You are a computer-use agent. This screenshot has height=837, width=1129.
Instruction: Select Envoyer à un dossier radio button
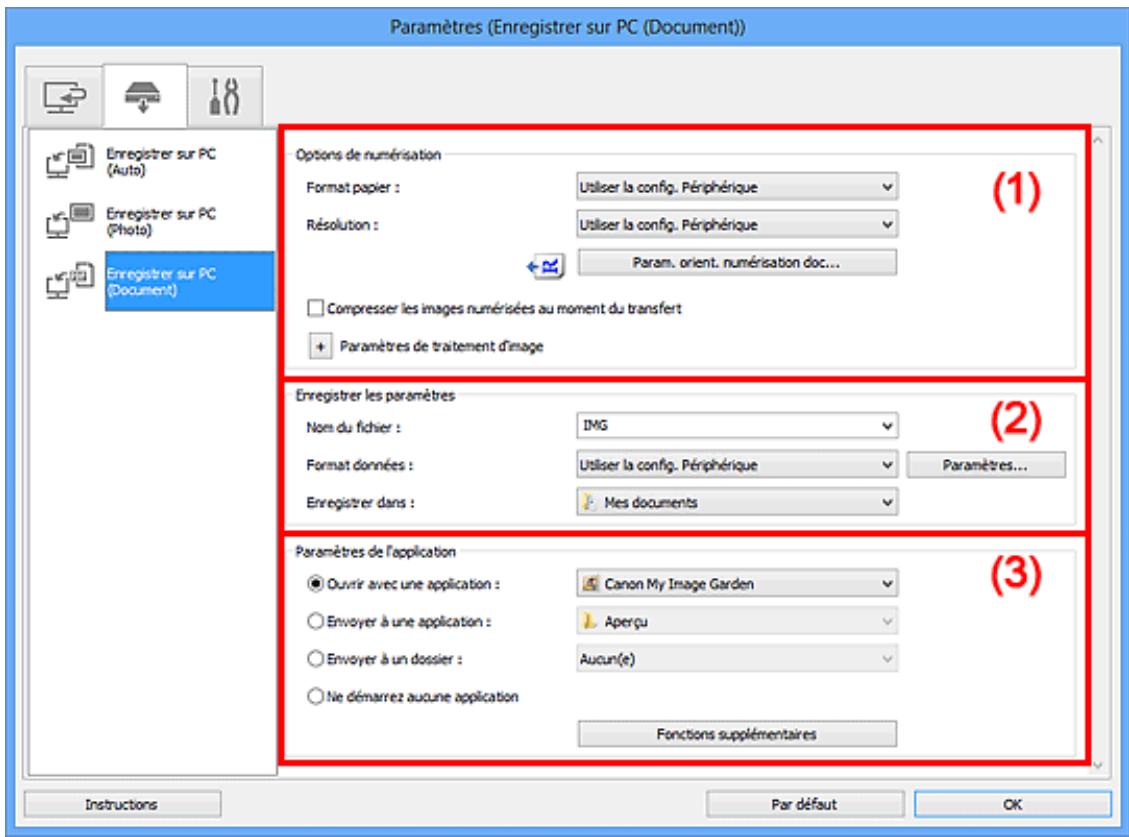coord(315,659)
